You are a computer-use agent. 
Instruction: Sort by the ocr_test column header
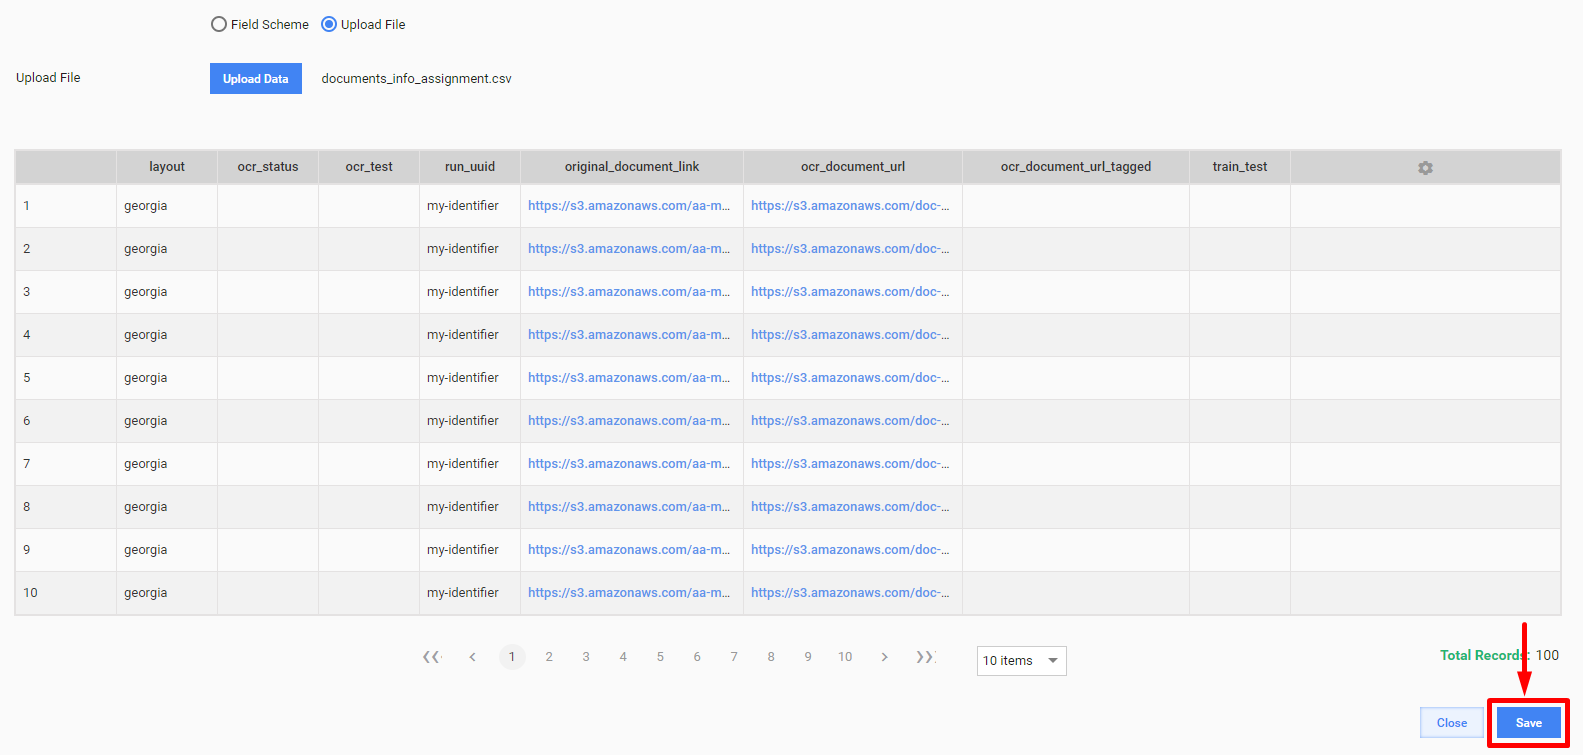369,167
